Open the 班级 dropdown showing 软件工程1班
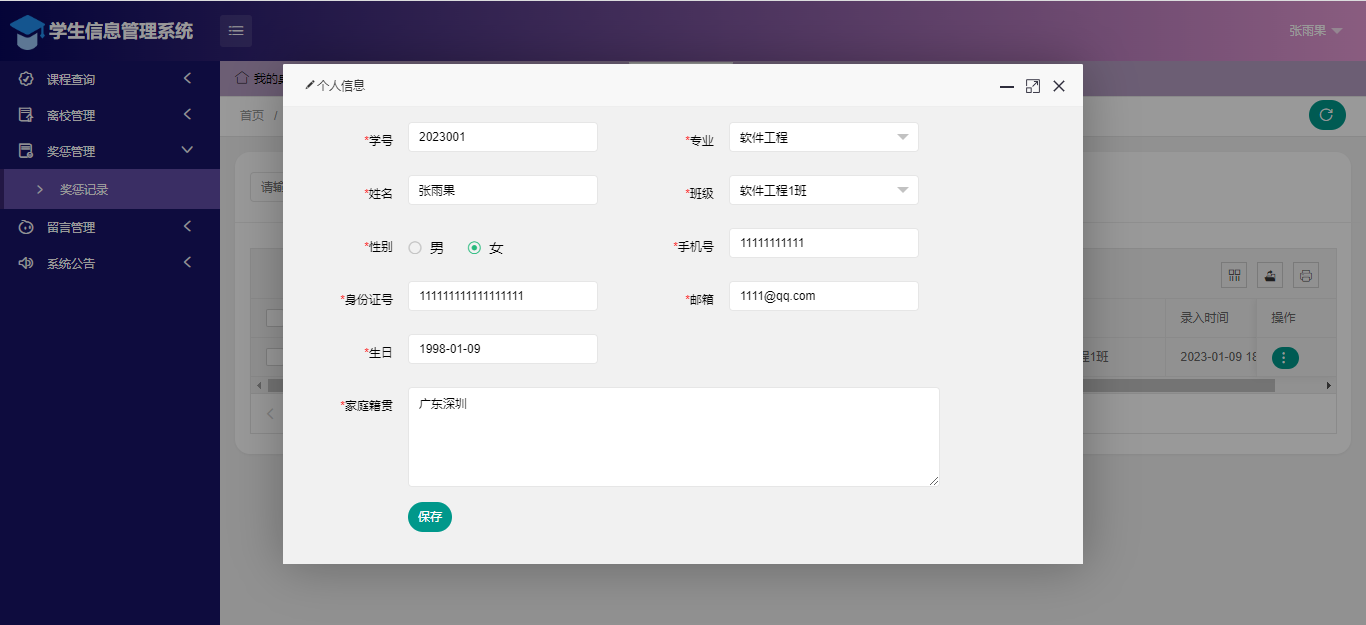1366x625 pixels. (824, 190)
